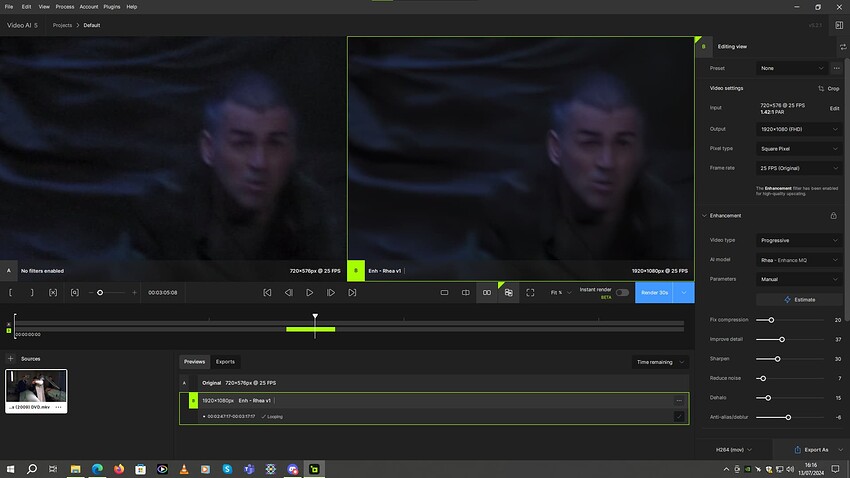The height and width of the screenshot is (478, 850).
Task: Add a source with the plus icon
Action: [x=11, y=358]
